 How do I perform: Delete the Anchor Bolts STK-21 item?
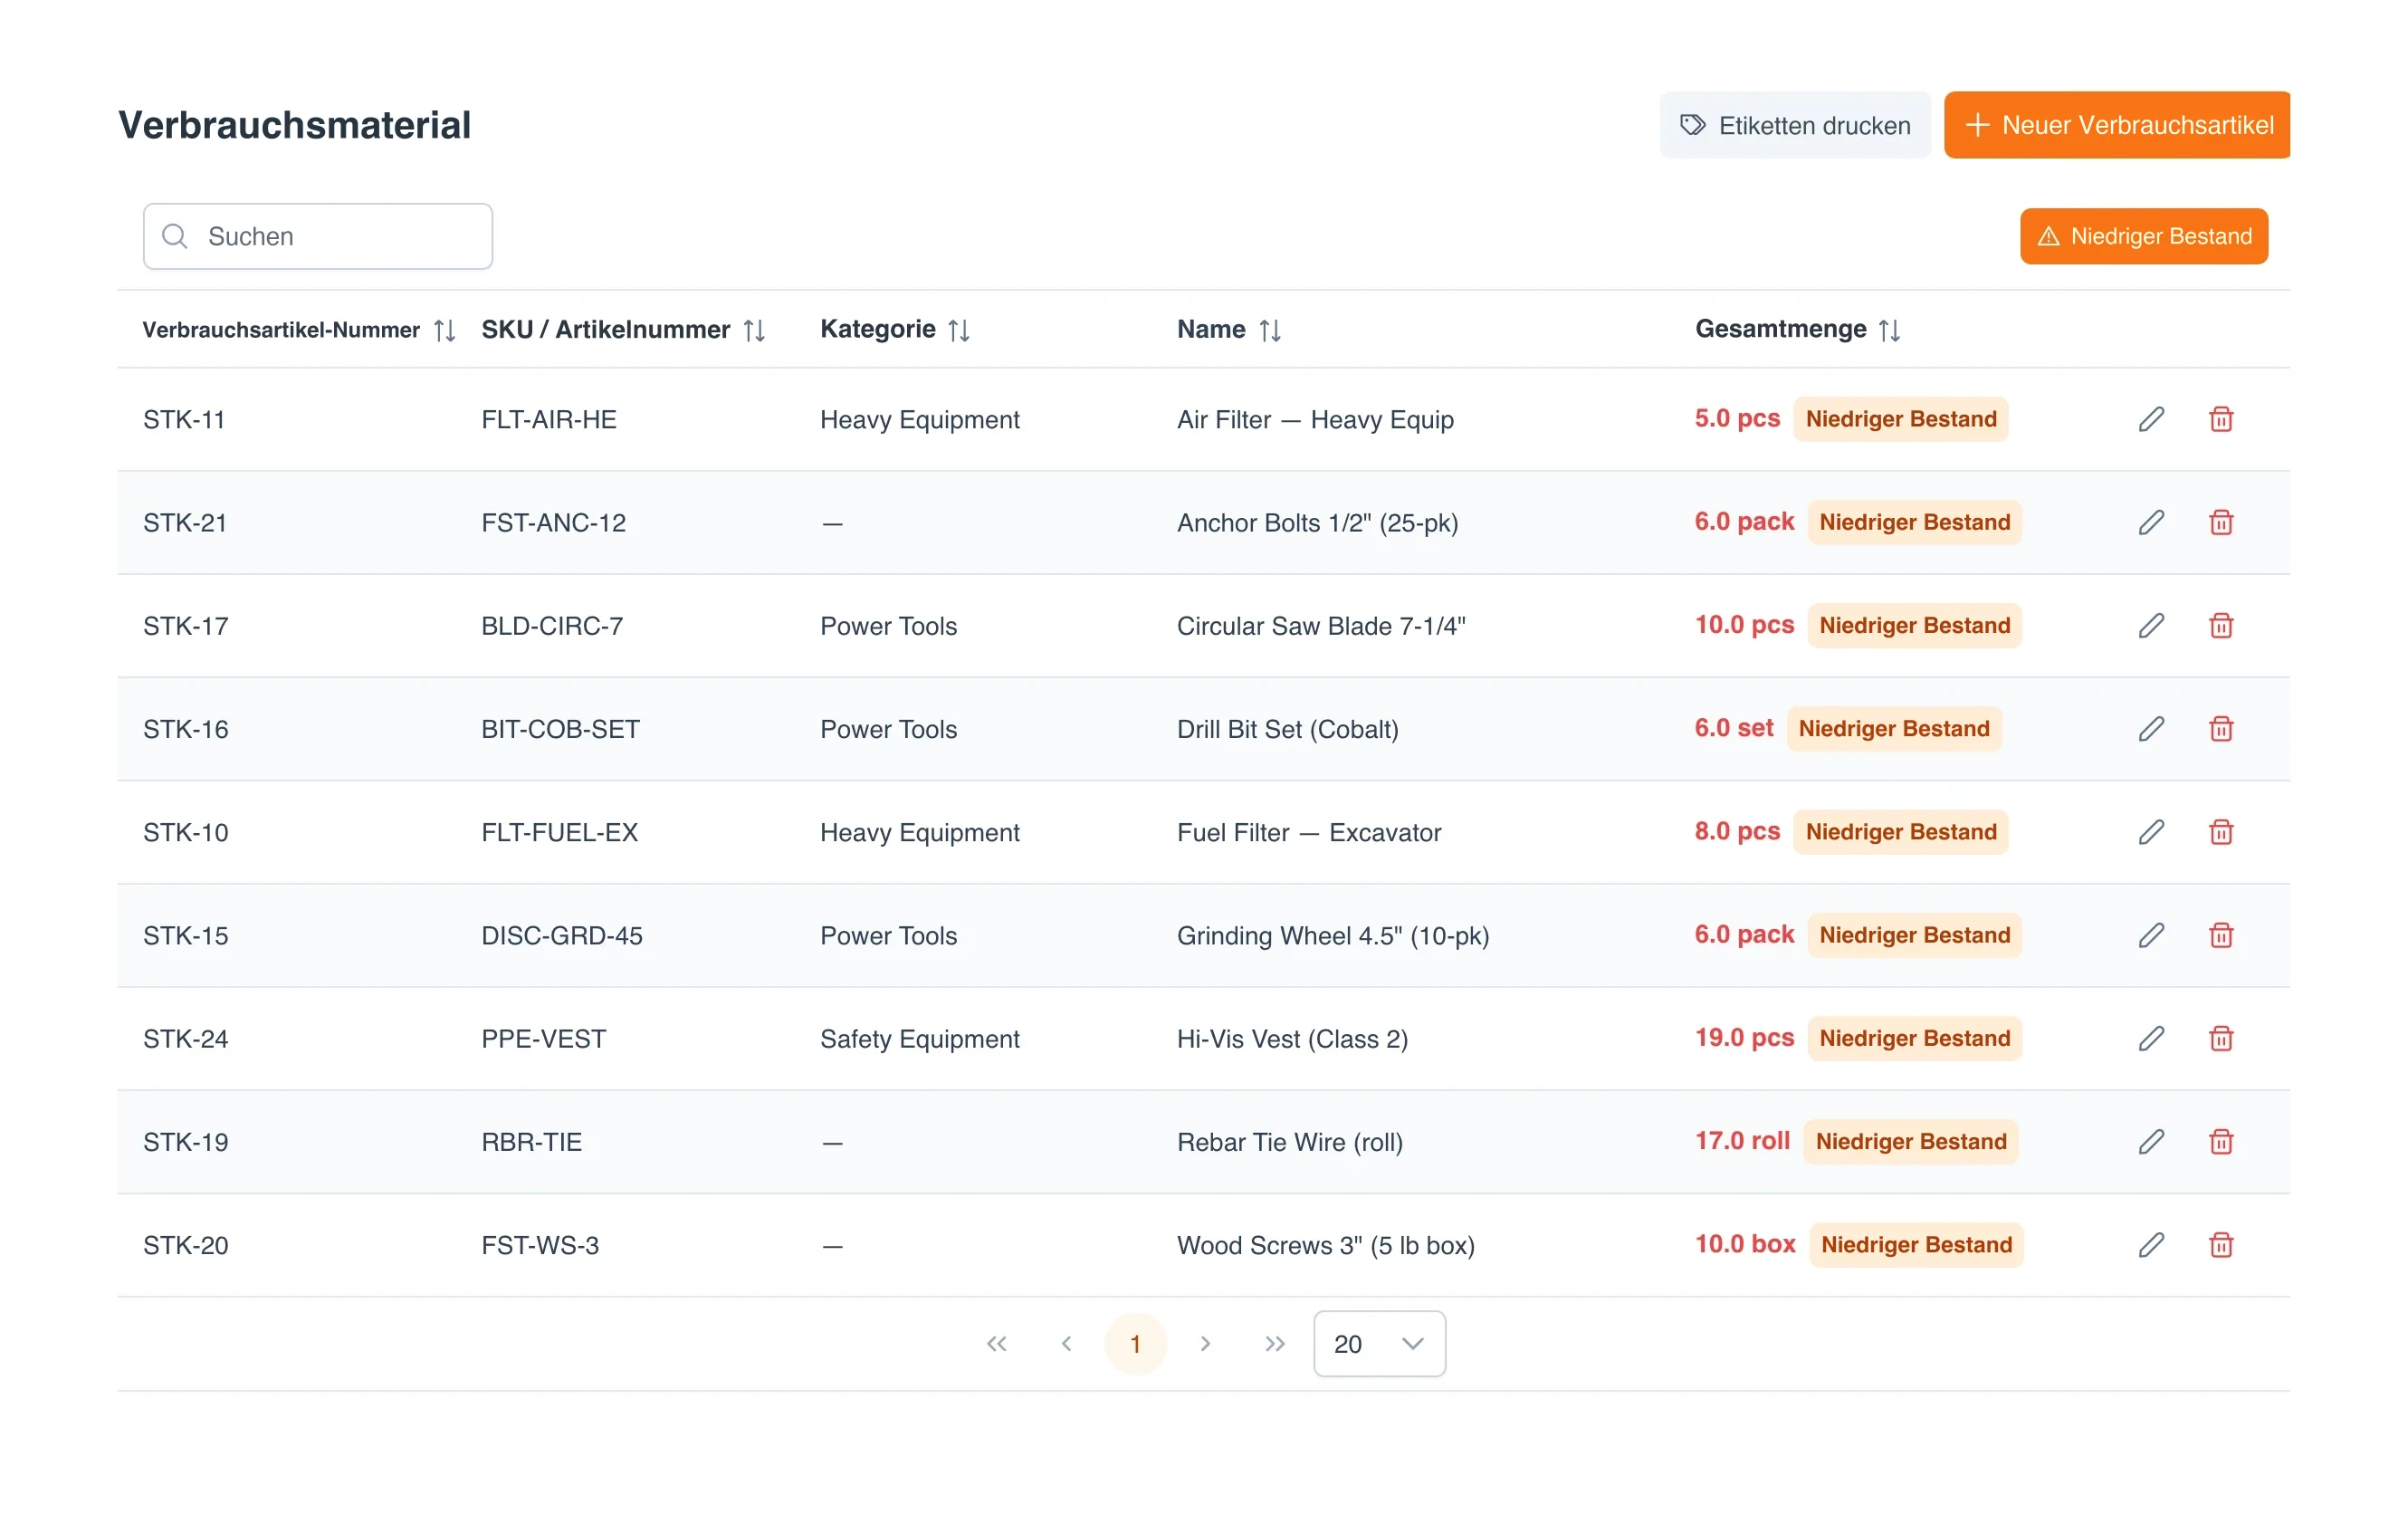pyautogui.click(x=2221, y=522)
